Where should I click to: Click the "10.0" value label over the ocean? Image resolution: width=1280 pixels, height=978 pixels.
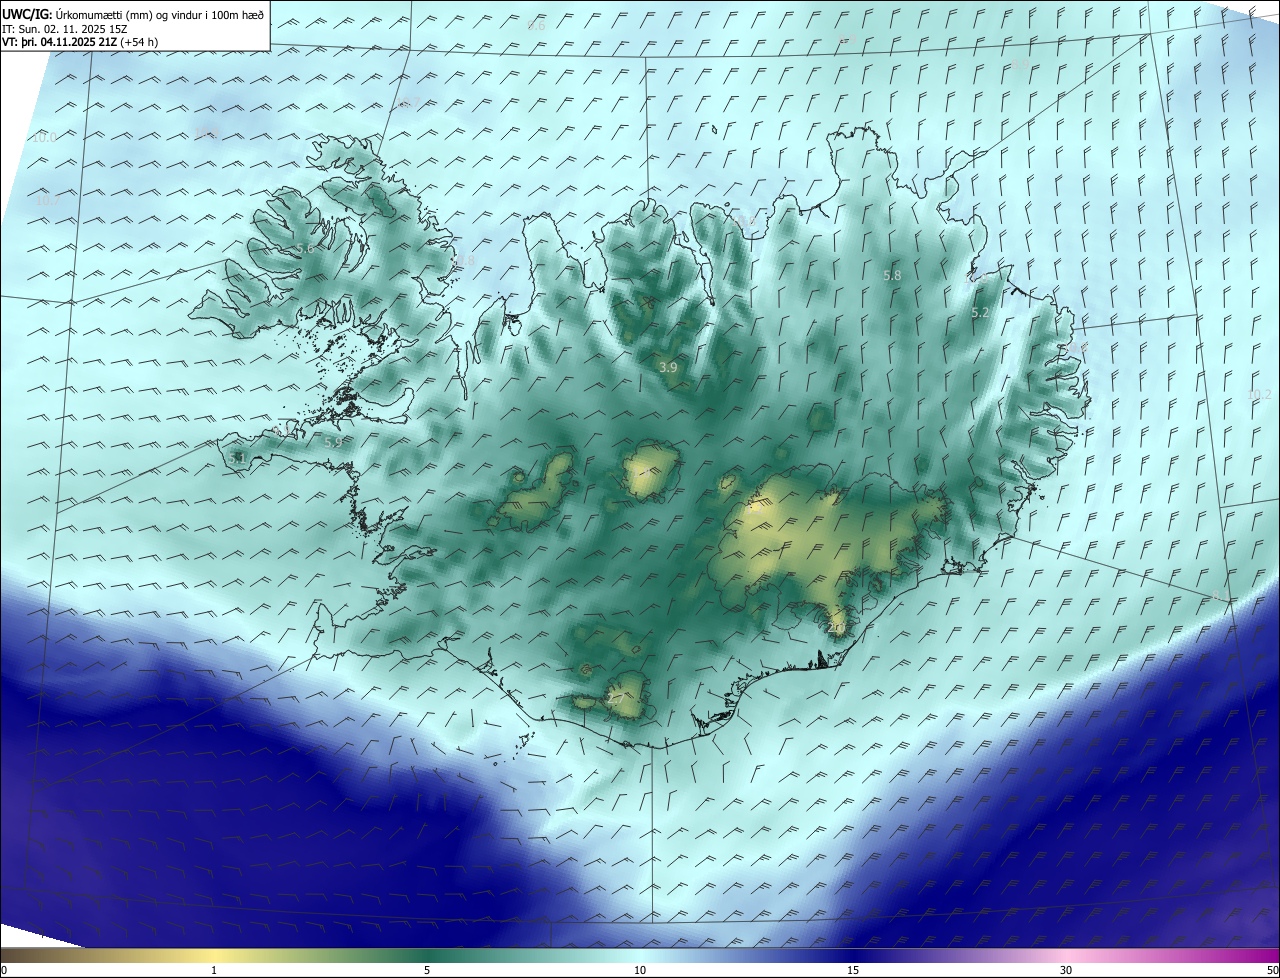(x=44, y=138)
